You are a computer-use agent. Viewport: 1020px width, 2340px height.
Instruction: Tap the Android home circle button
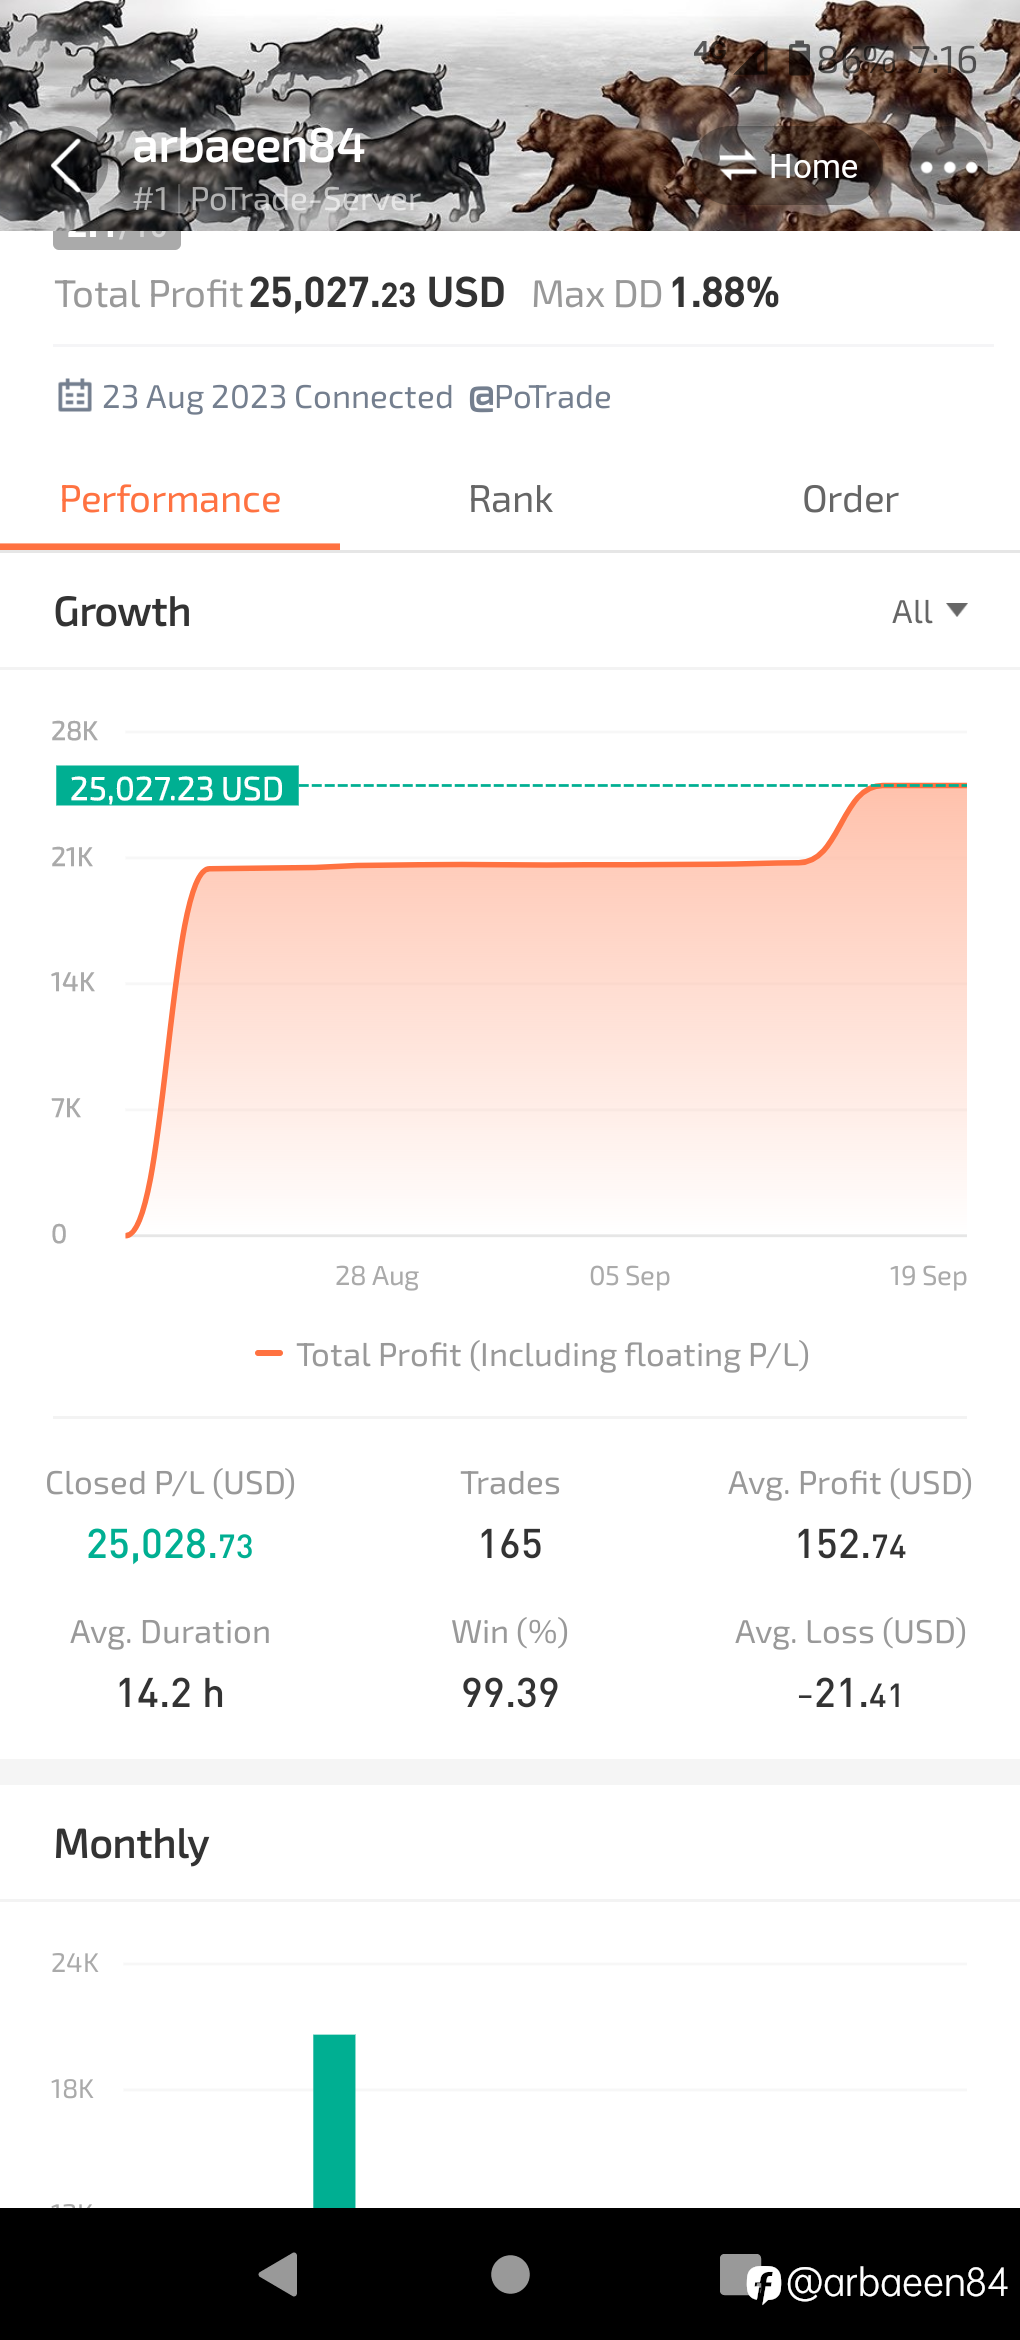pos(510,2274)
